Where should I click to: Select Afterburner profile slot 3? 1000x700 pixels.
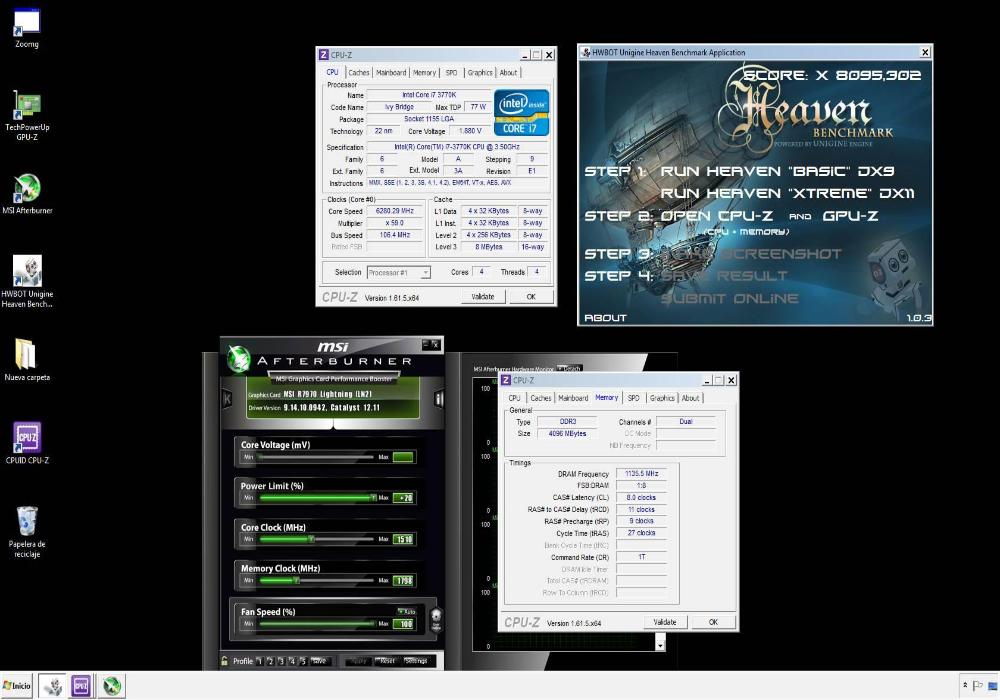(x=281, y=661)
